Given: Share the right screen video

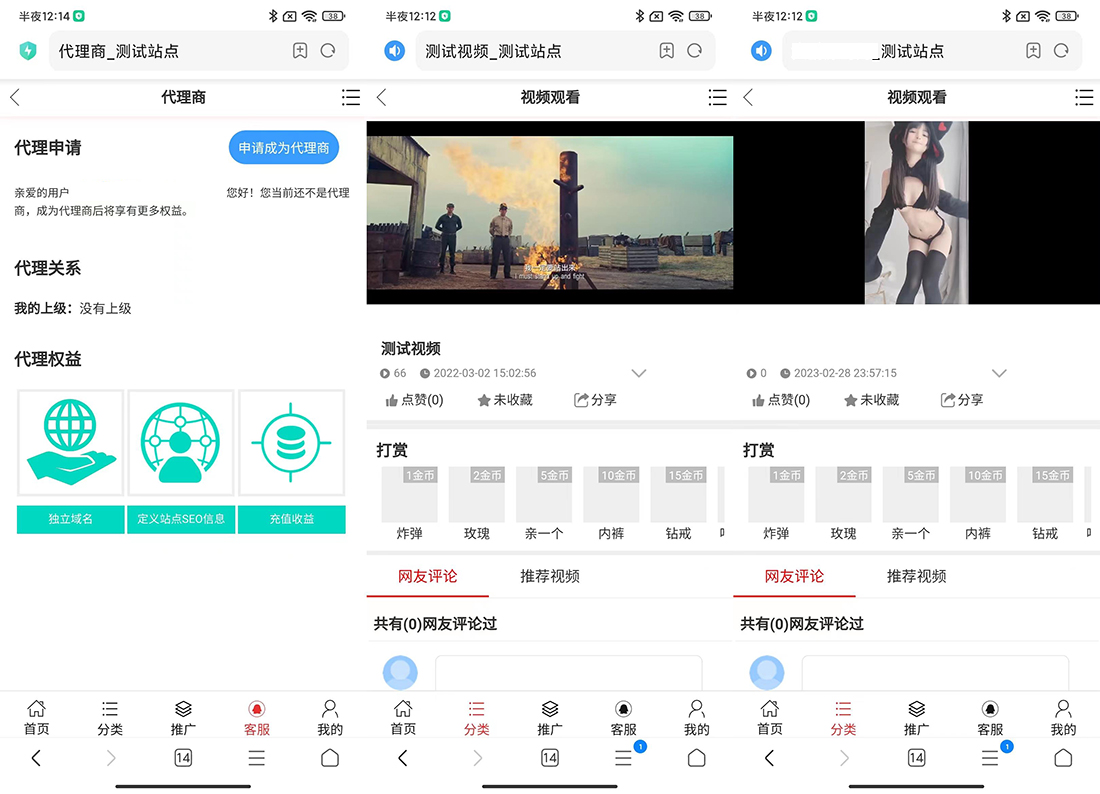Looking at the screenshot, I should tap(962, 400).
